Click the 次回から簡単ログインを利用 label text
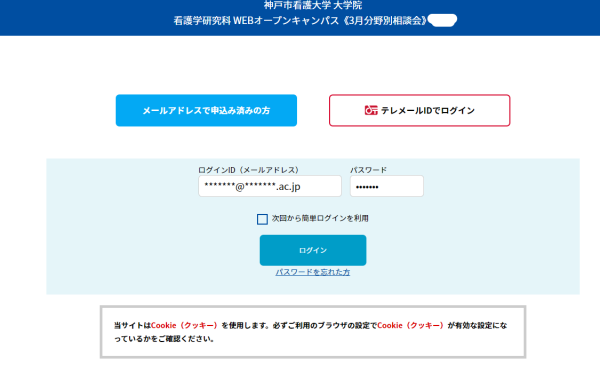Viewport: 600px width, 389px height. coord(320,218)
